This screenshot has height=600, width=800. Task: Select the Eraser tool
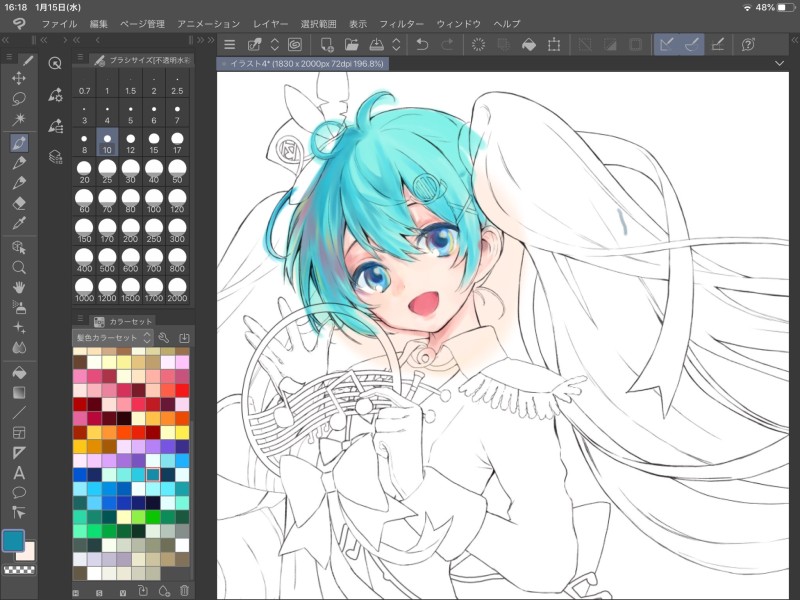click(19, 203)
